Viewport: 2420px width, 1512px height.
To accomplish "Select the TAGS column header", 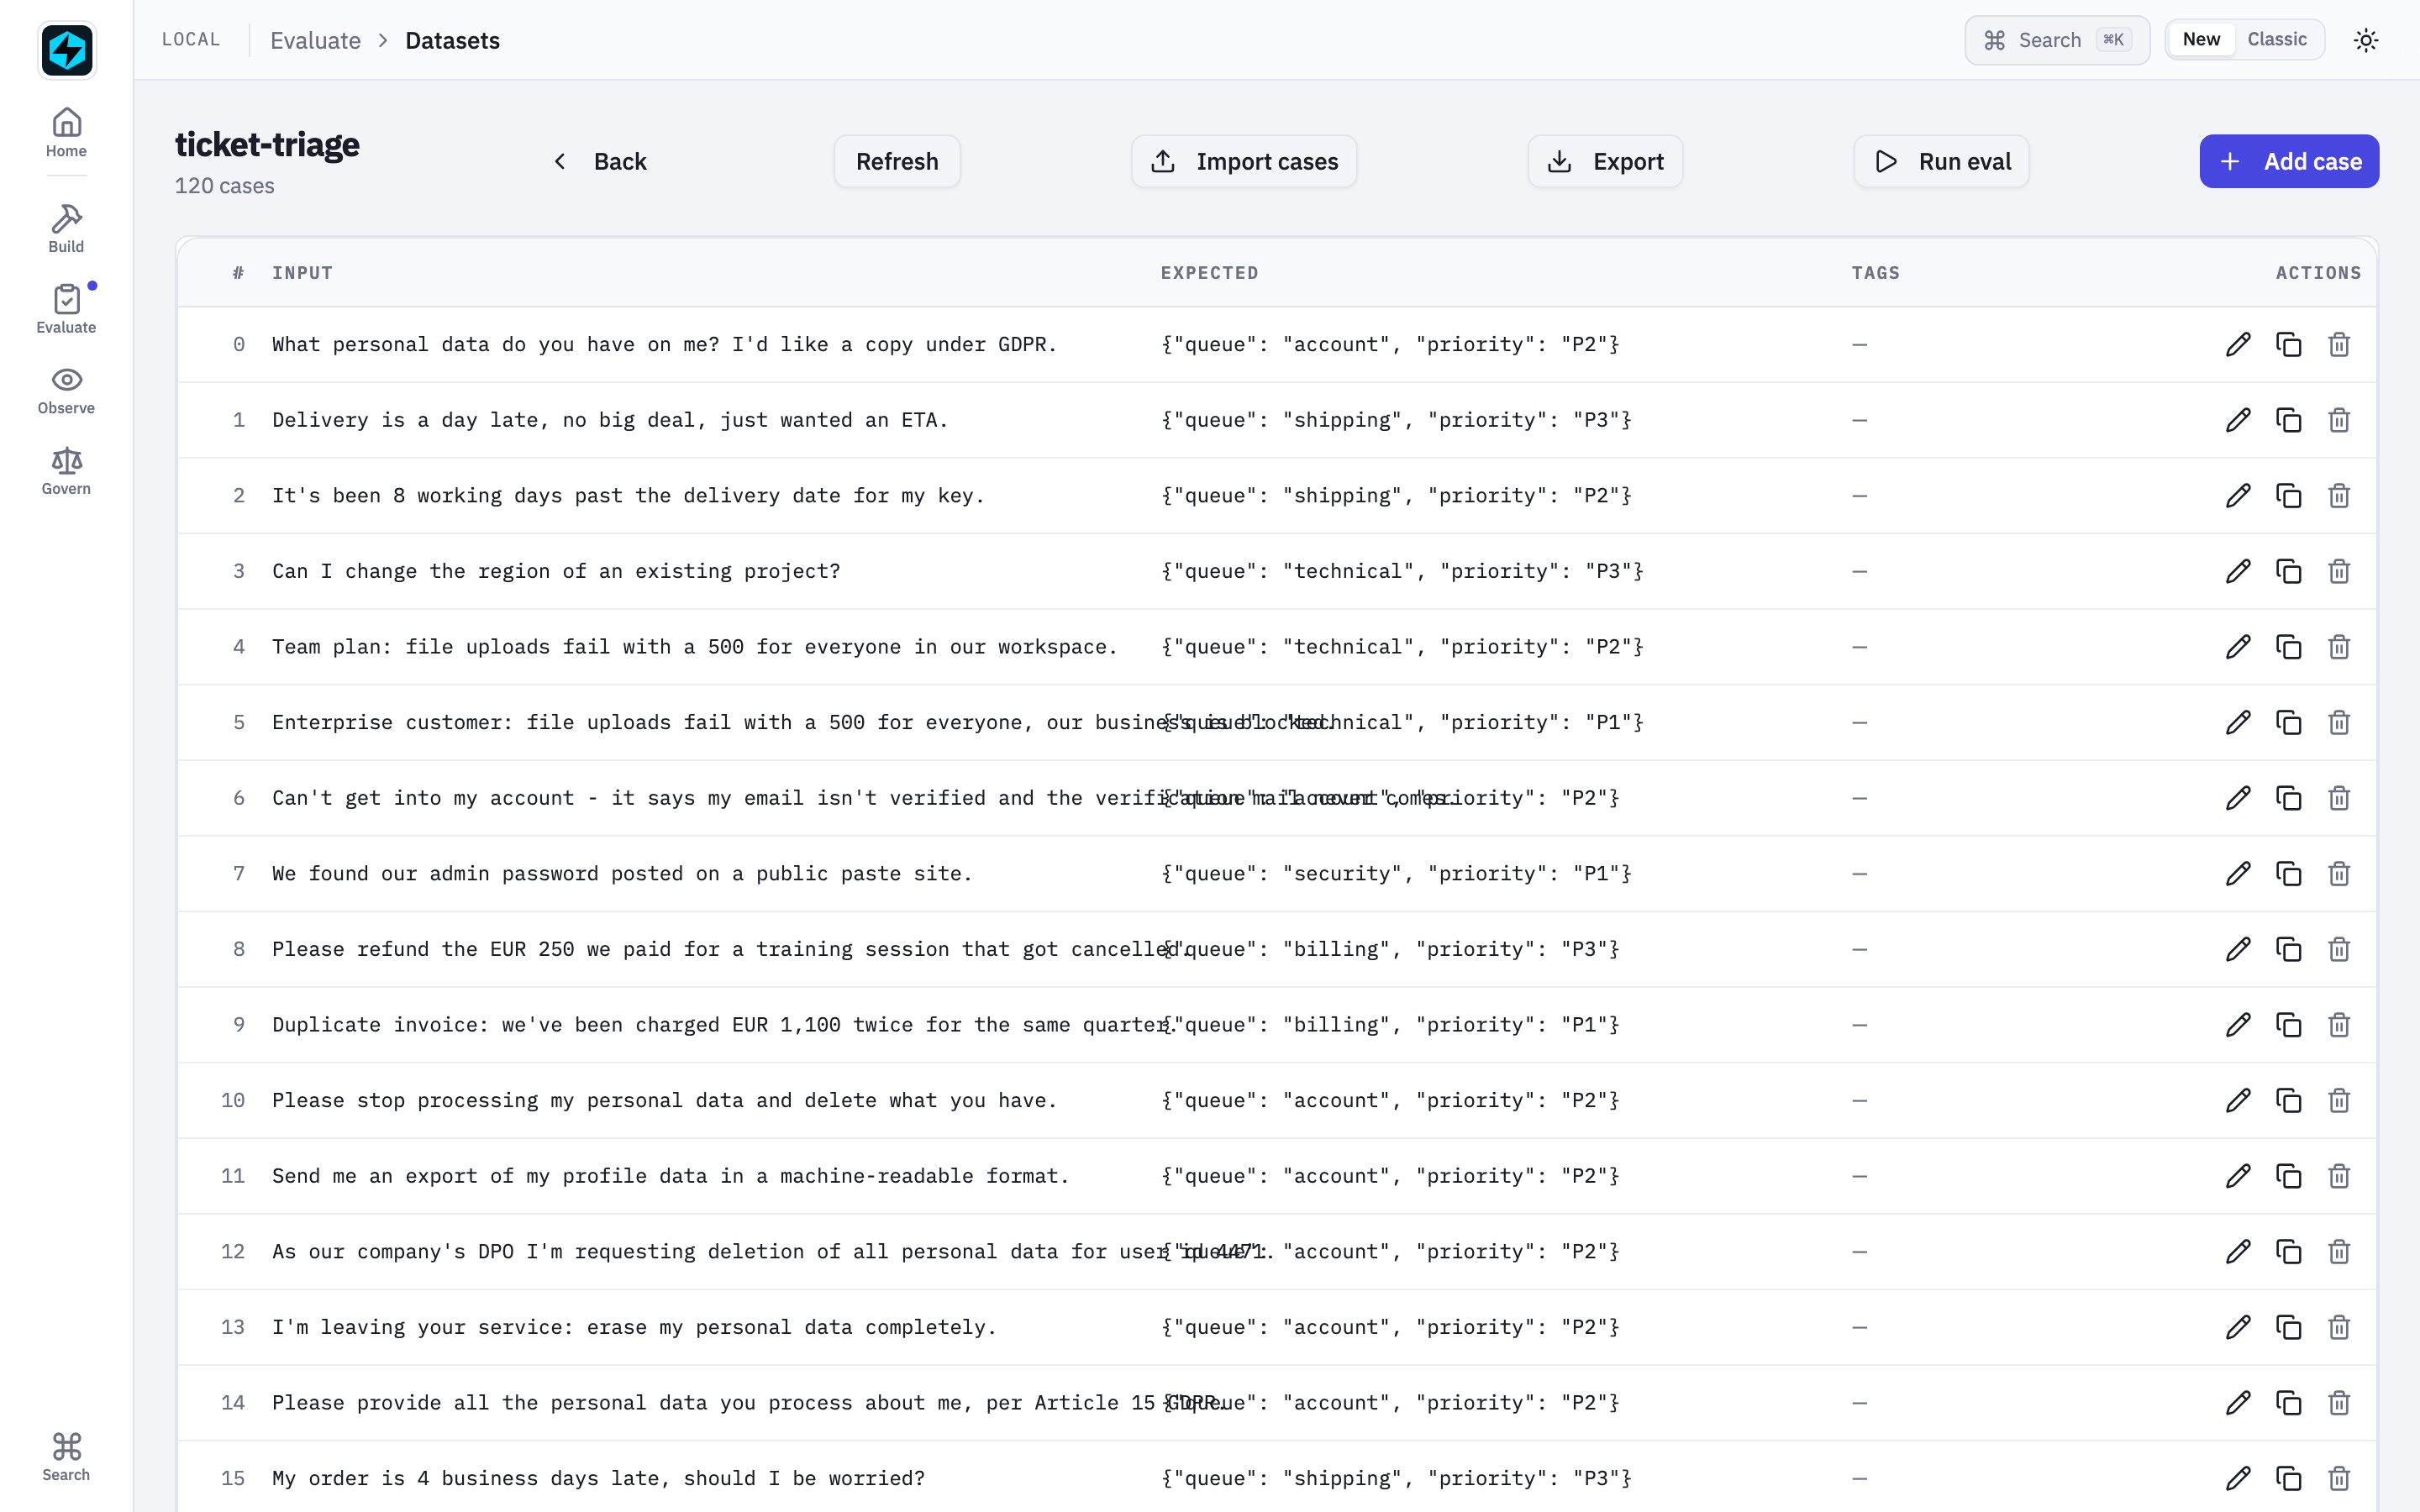I will 1875,273.
